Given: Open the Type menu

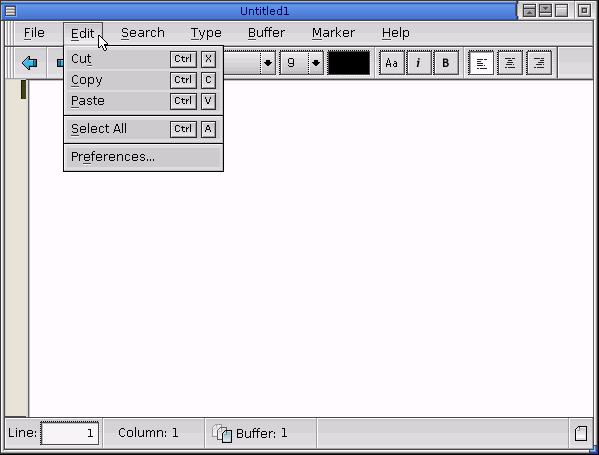Looking at the screenshot, I should (x=206, y=33).
